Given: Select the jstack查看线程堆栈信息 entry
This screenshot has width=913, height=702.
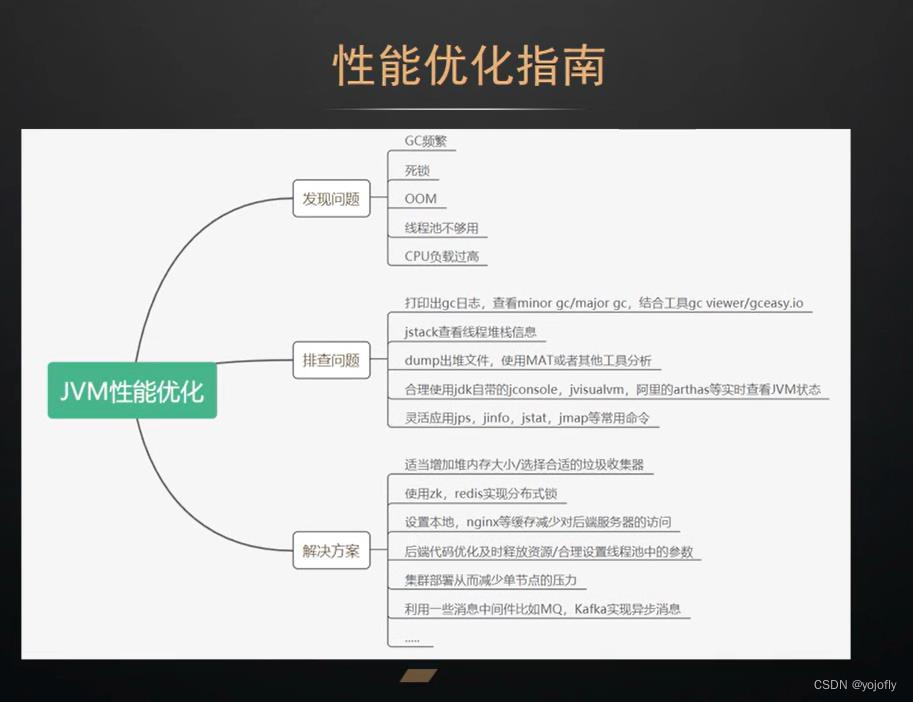Looking at the screenshot, I should coord(472,332).
